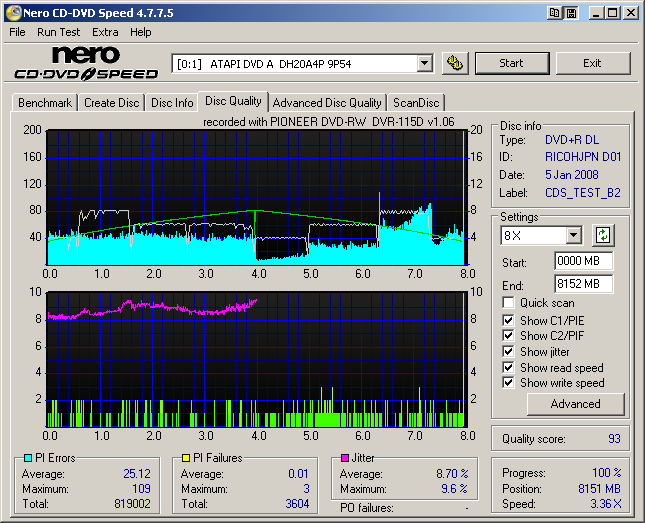Uncheck Show C1/PIE
Viewport: 645px width, 523px height.
[x=508, y=320]
